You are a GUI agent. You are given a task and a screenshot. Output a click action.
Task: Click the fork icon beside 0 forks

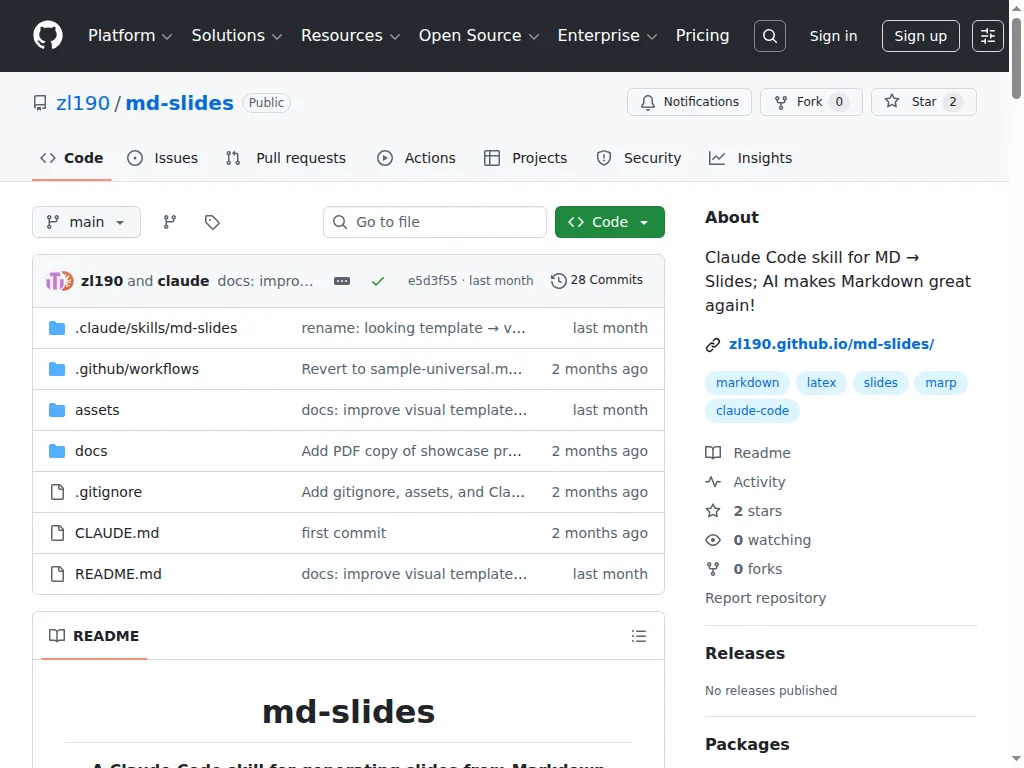[712, 569]
